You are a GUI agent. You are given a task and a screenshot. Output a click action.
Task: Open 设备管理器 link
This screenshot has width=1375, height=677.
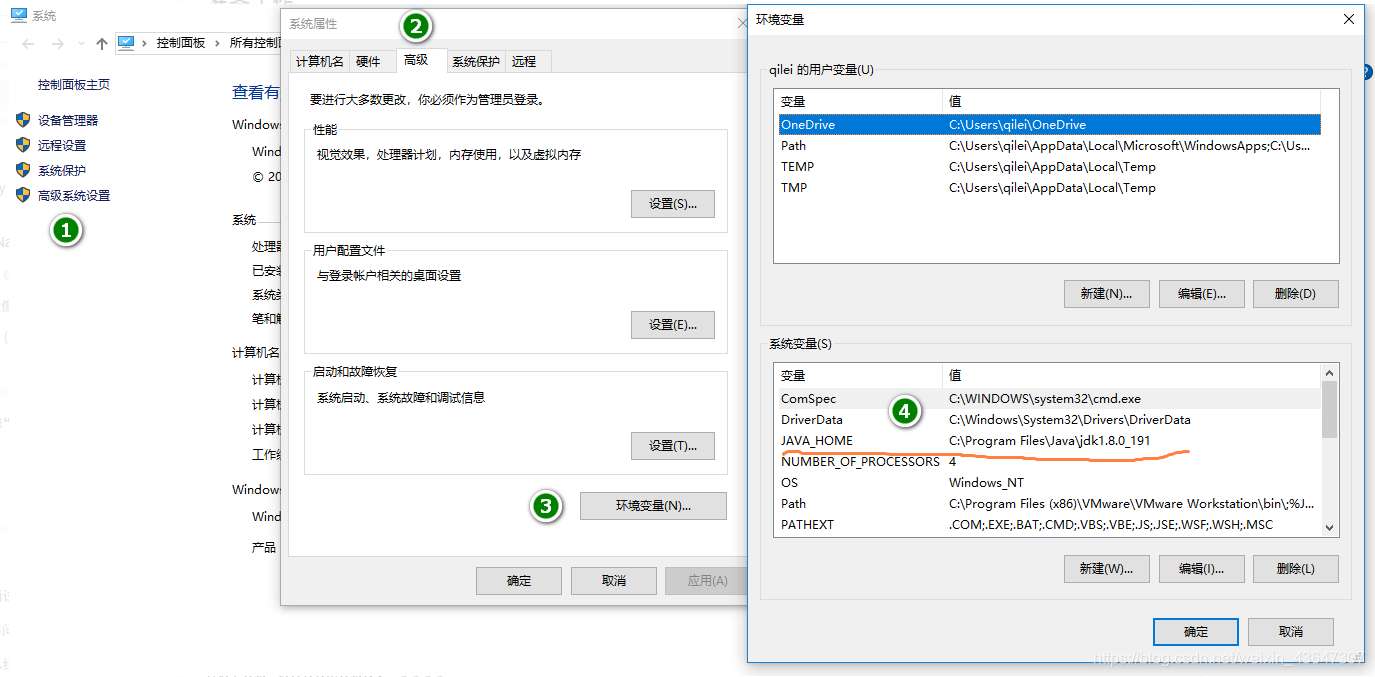[68, 120]
